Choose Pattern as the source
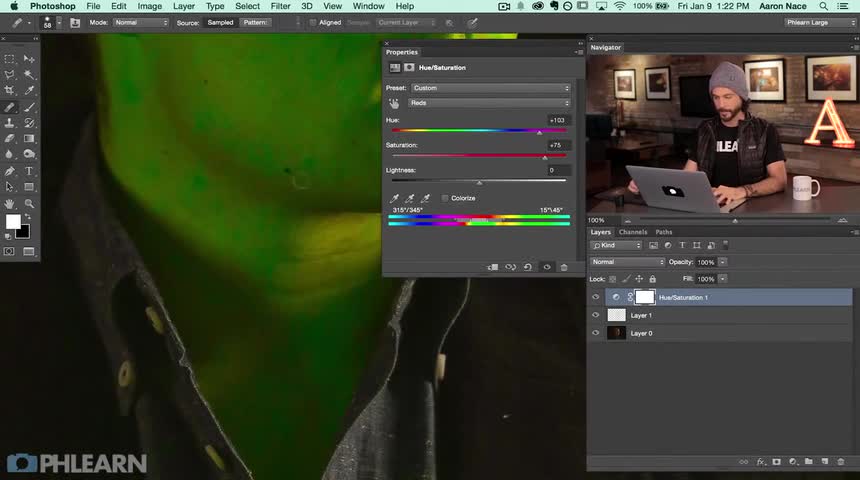This screenshot has width=860, height=480. pos(255,22)
